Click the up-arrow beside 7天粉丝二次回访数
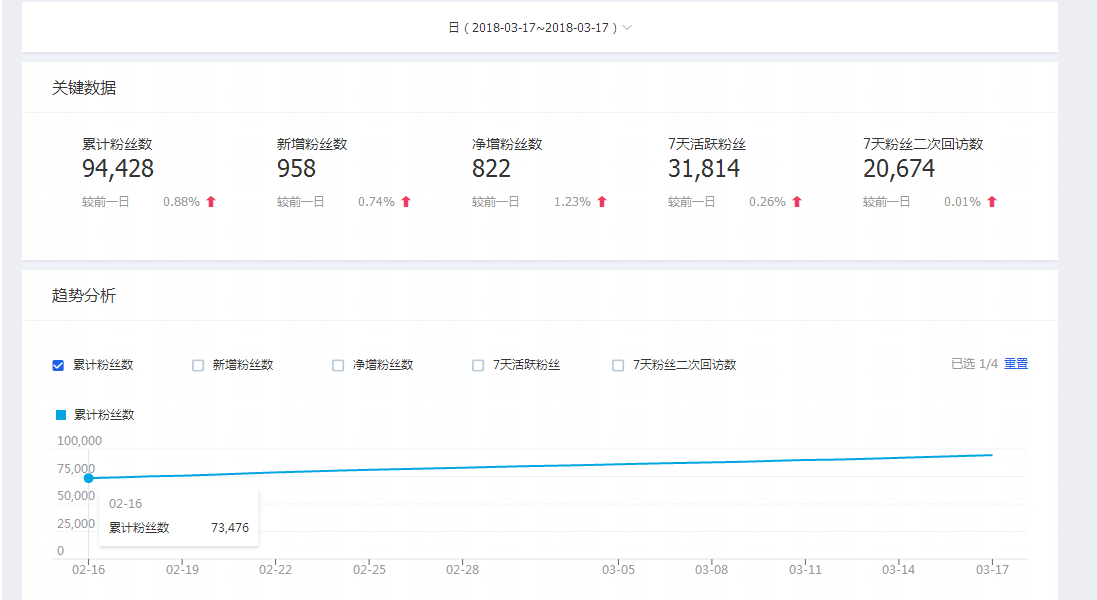This screenshot has height=600, width=1097. 991,201
